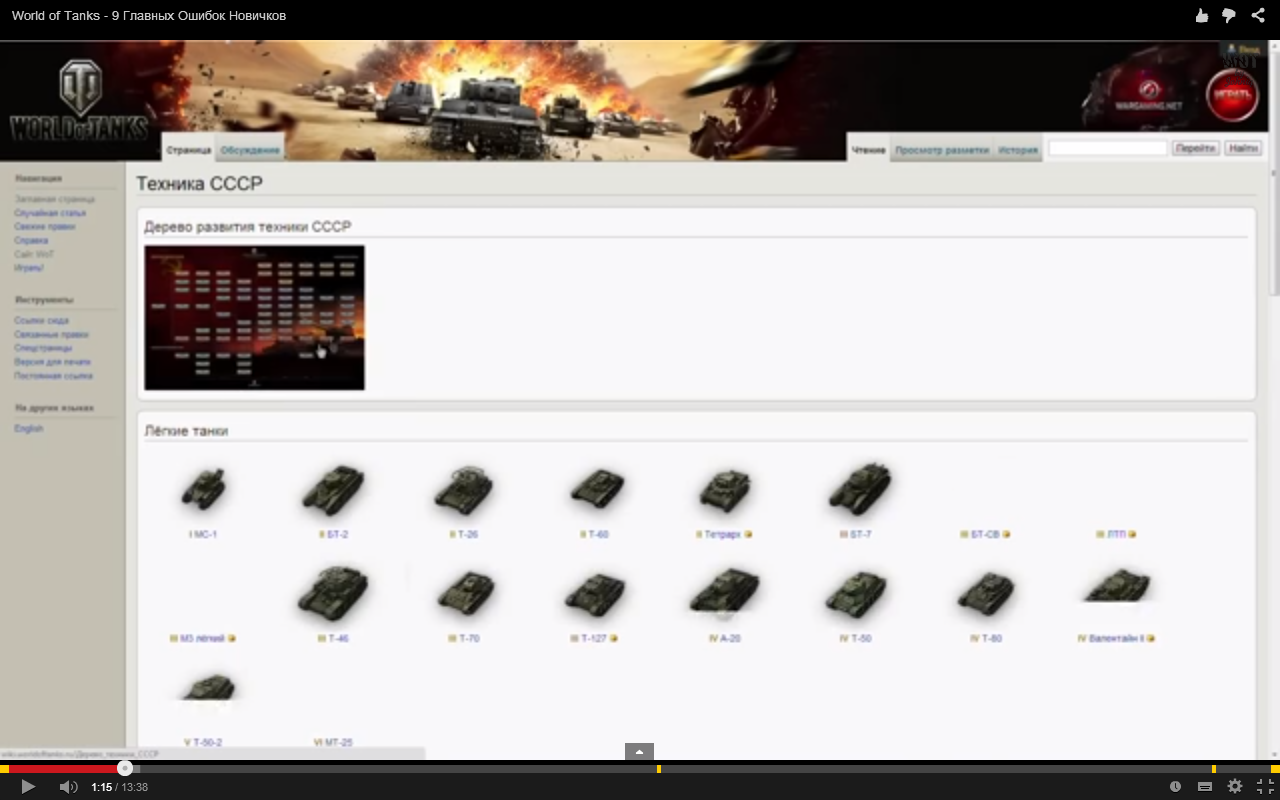Open Свежие правки sidebar link

(45, 227)
